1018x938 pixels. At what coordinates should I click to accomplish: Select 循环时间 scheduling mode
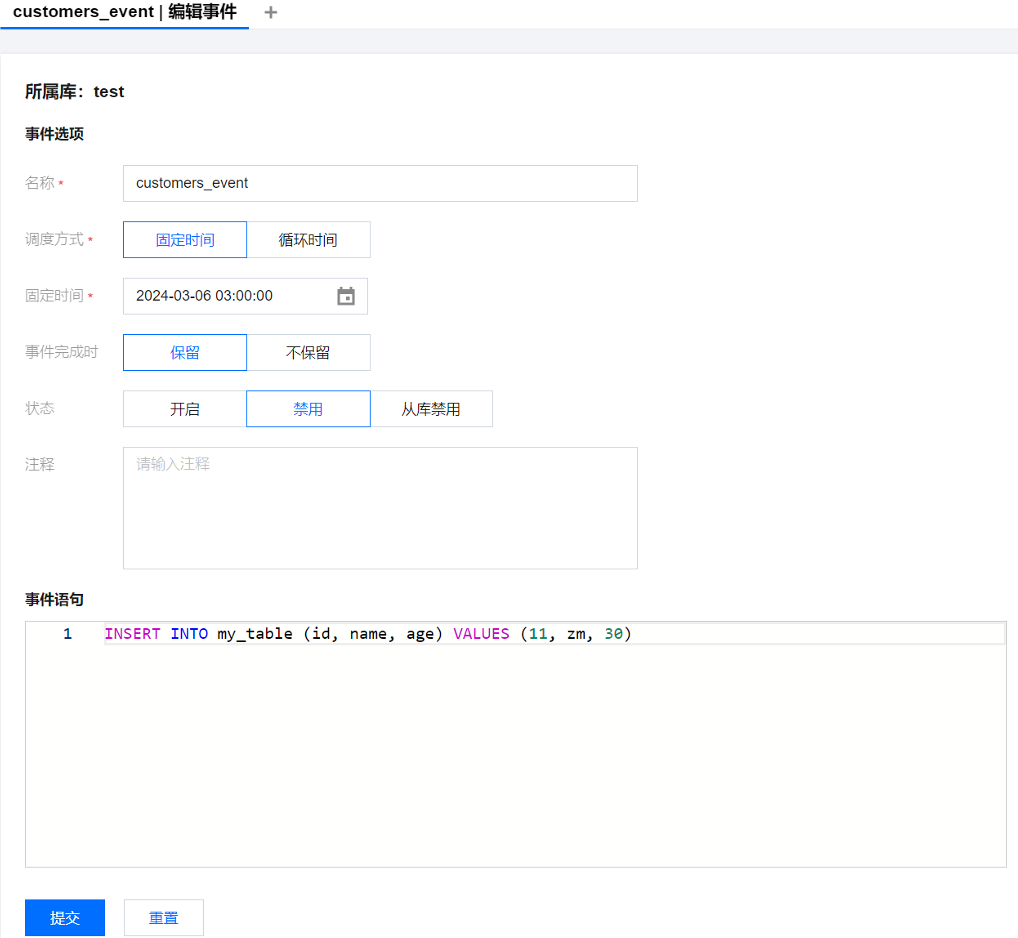click(308, 240)
